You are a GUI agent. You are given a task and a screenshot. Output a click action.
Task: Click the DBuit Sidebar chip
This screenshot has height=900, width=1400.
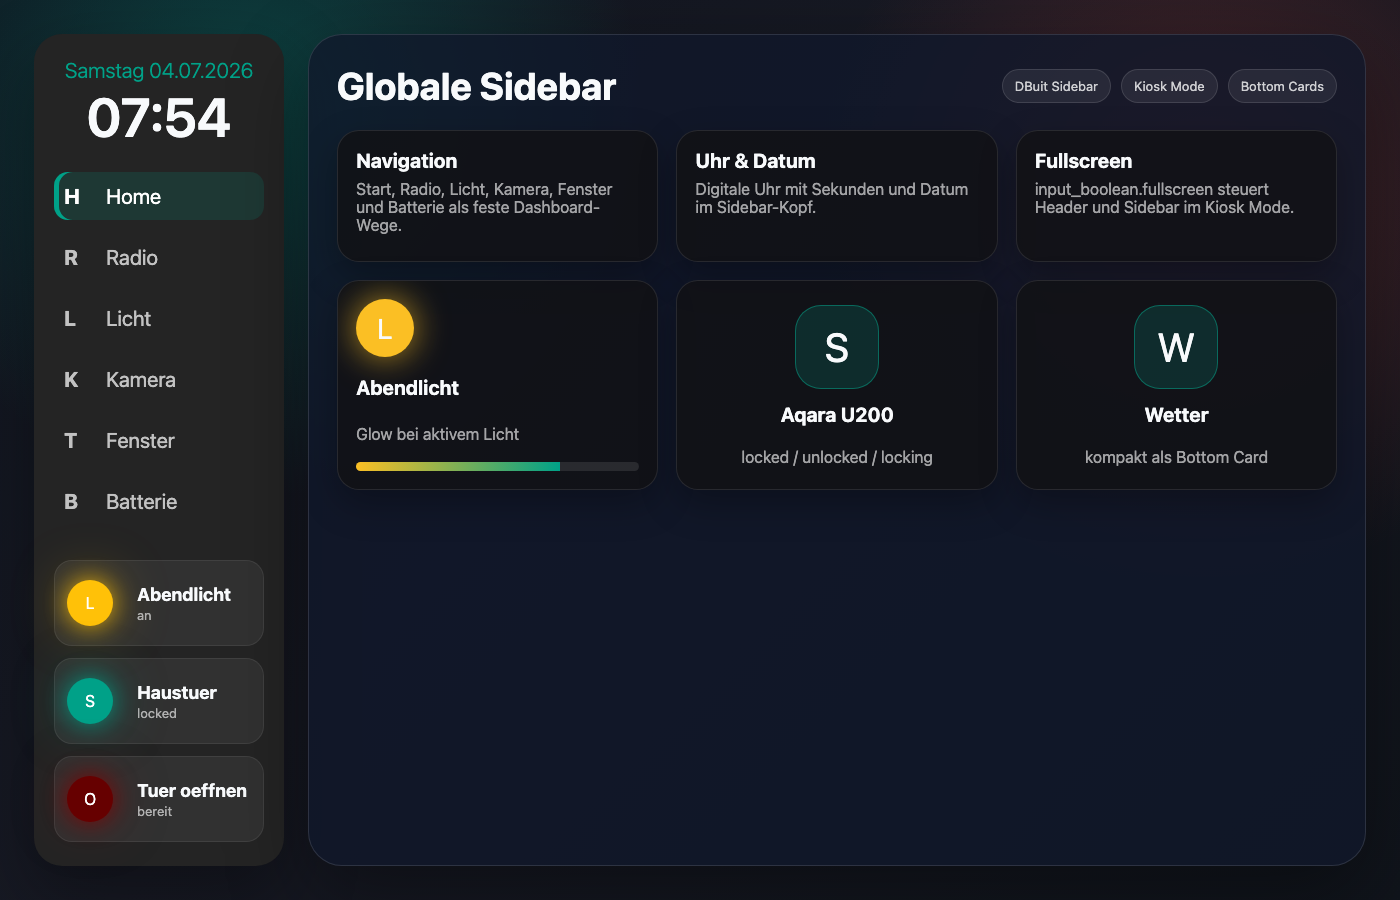[1056, 86]
